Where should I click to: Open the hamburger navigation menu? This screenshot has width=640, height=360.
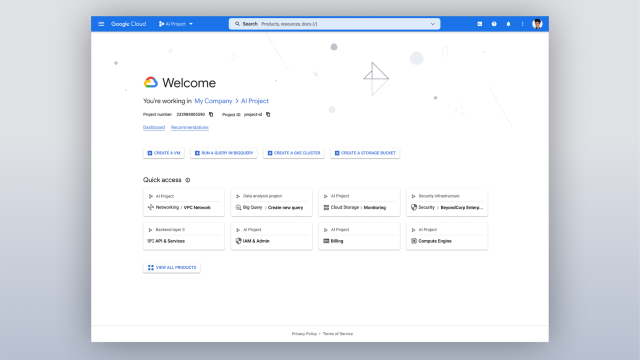pyautogui.click(x=101, y=24)
